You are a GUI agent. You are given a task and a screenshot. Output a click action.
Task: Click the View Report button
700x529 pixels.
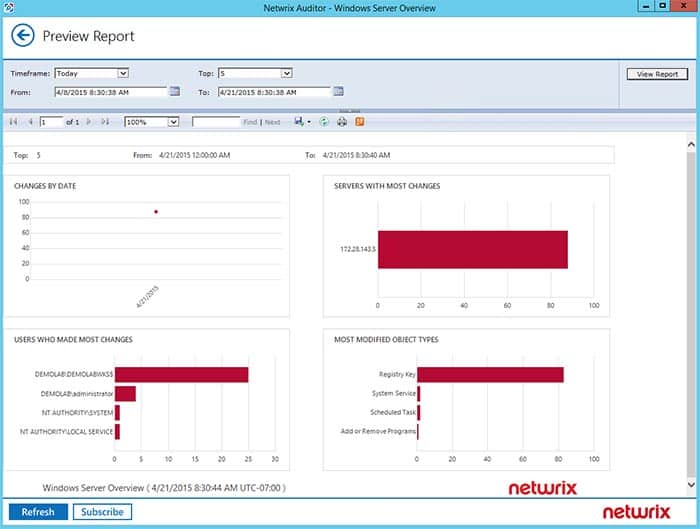point(657,74)
